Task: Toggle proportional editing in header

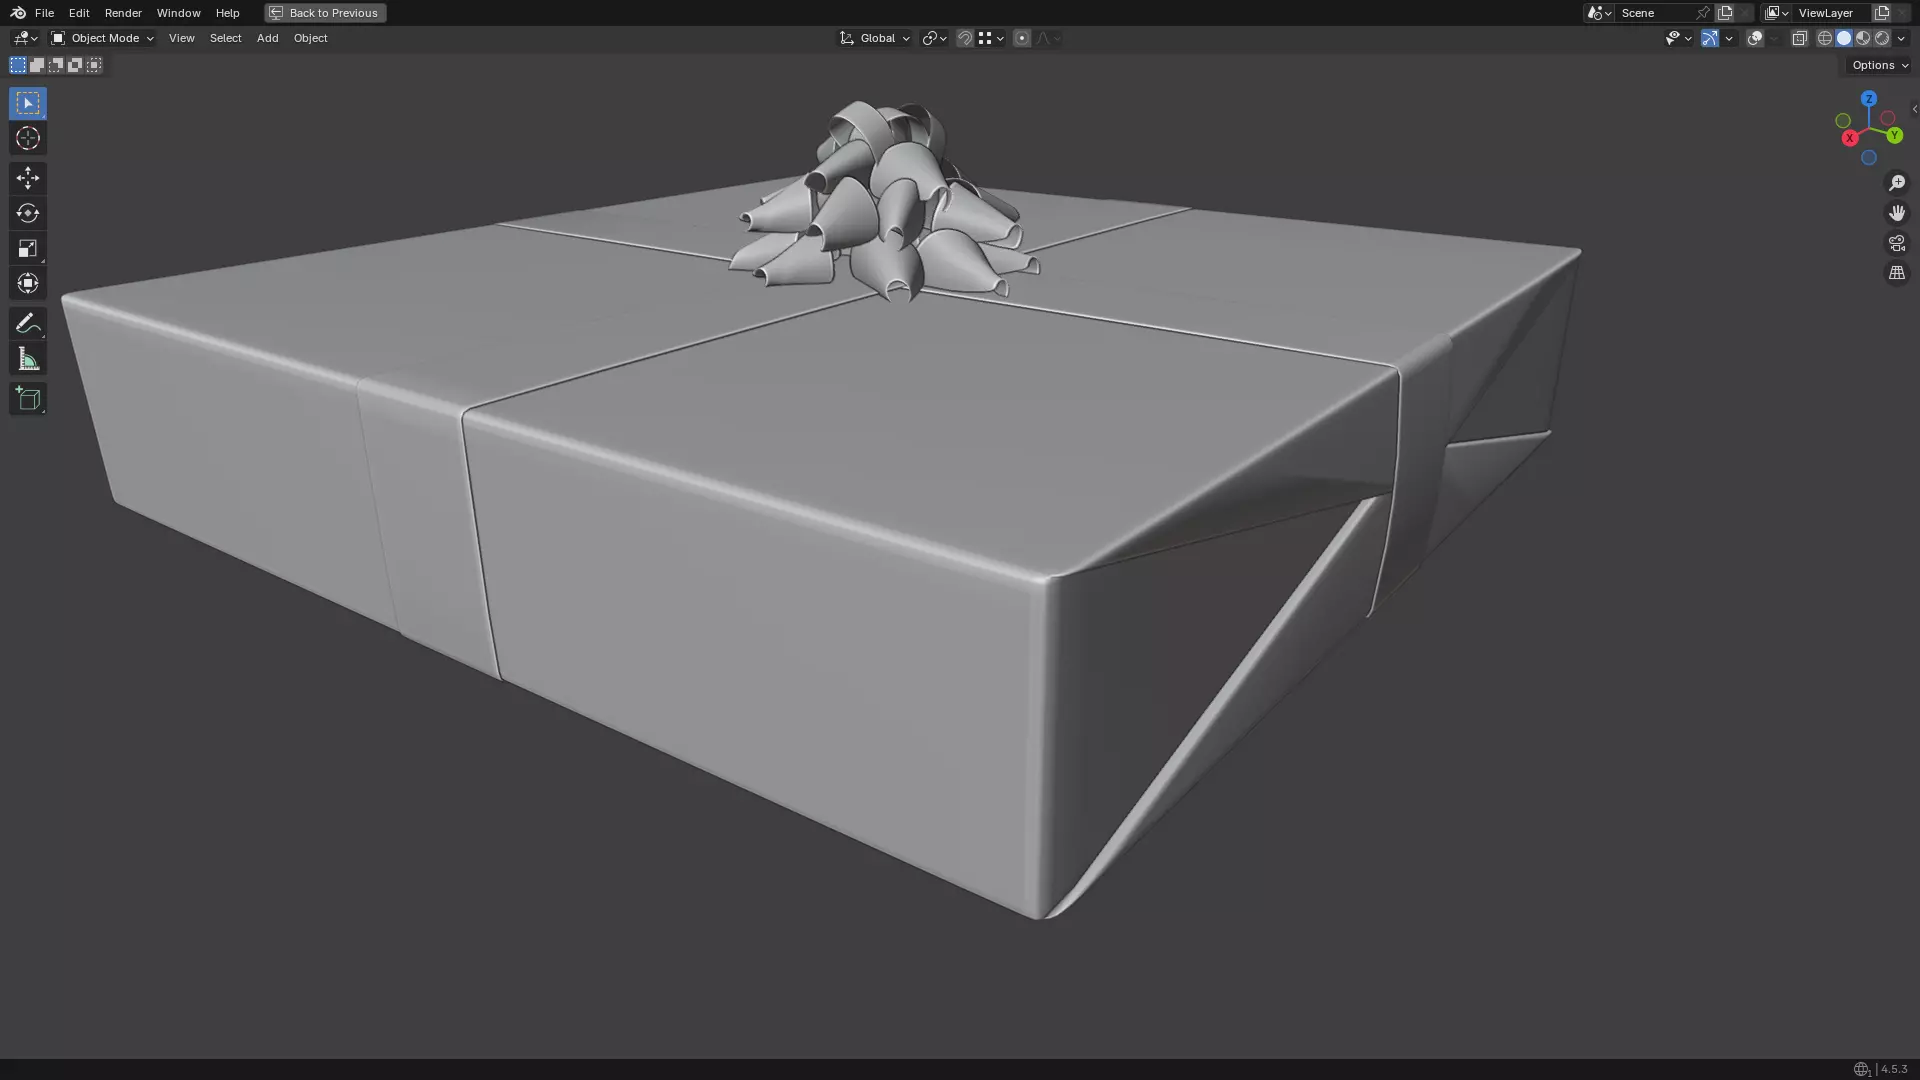Action: click(1022, 38)
